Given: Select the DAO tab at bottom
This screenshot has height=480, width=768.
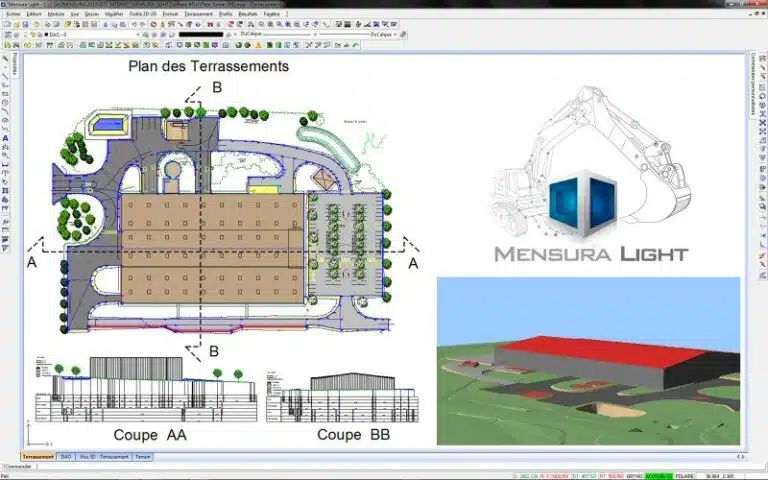Looking at the screenshot, I should point(65,457).
